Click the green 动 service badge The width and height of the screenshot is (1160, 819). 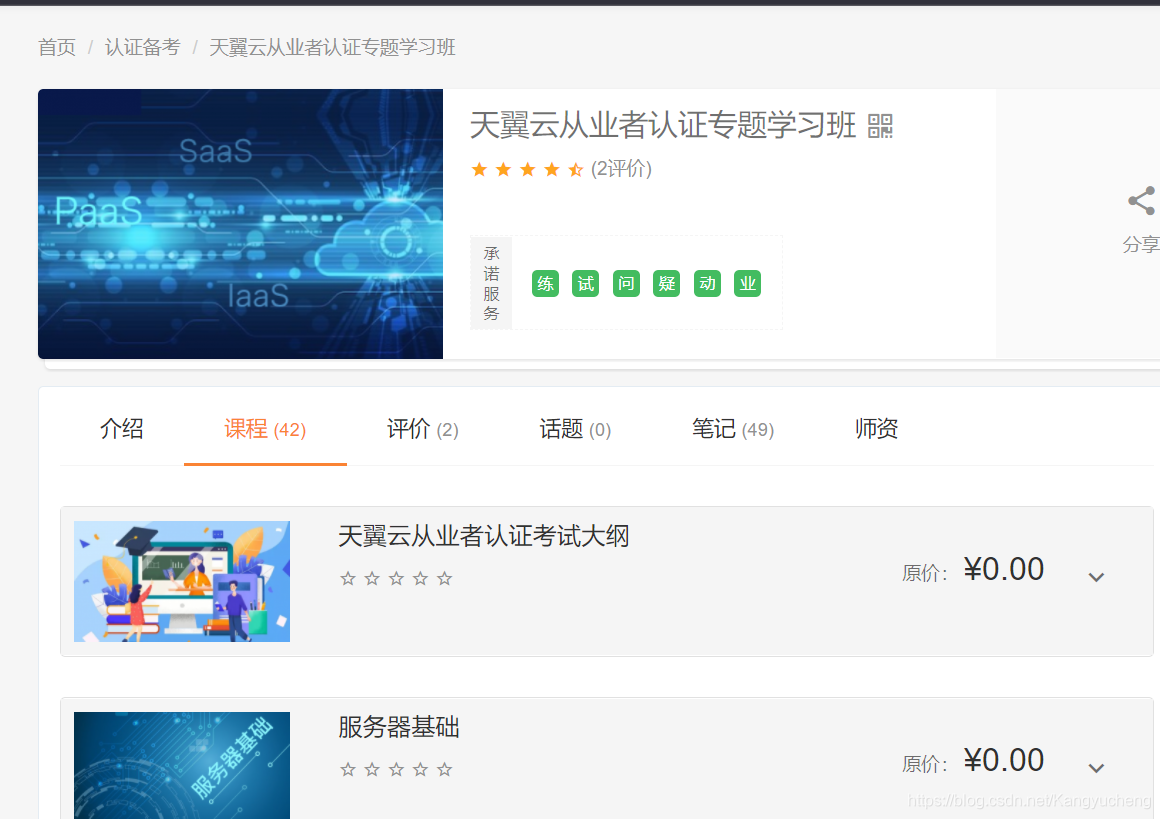[x=707, y=283]
